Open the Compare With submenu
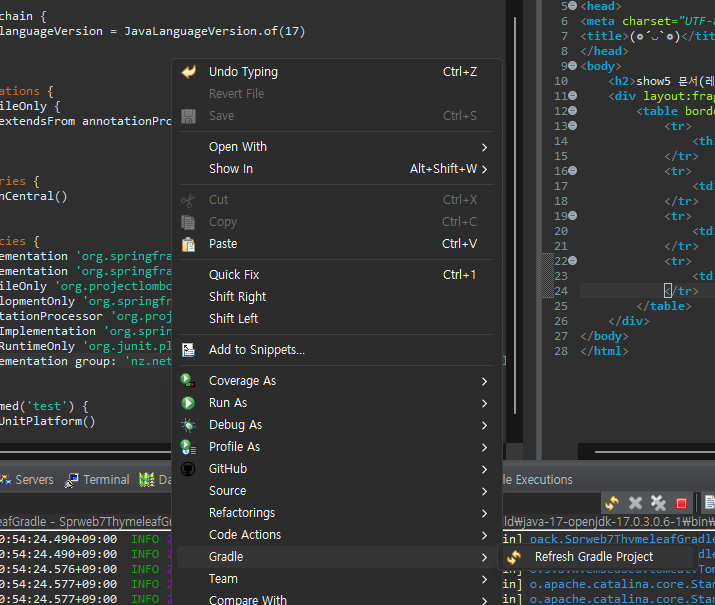The width and height of the screenshot is (715, 605). [337, 600]
